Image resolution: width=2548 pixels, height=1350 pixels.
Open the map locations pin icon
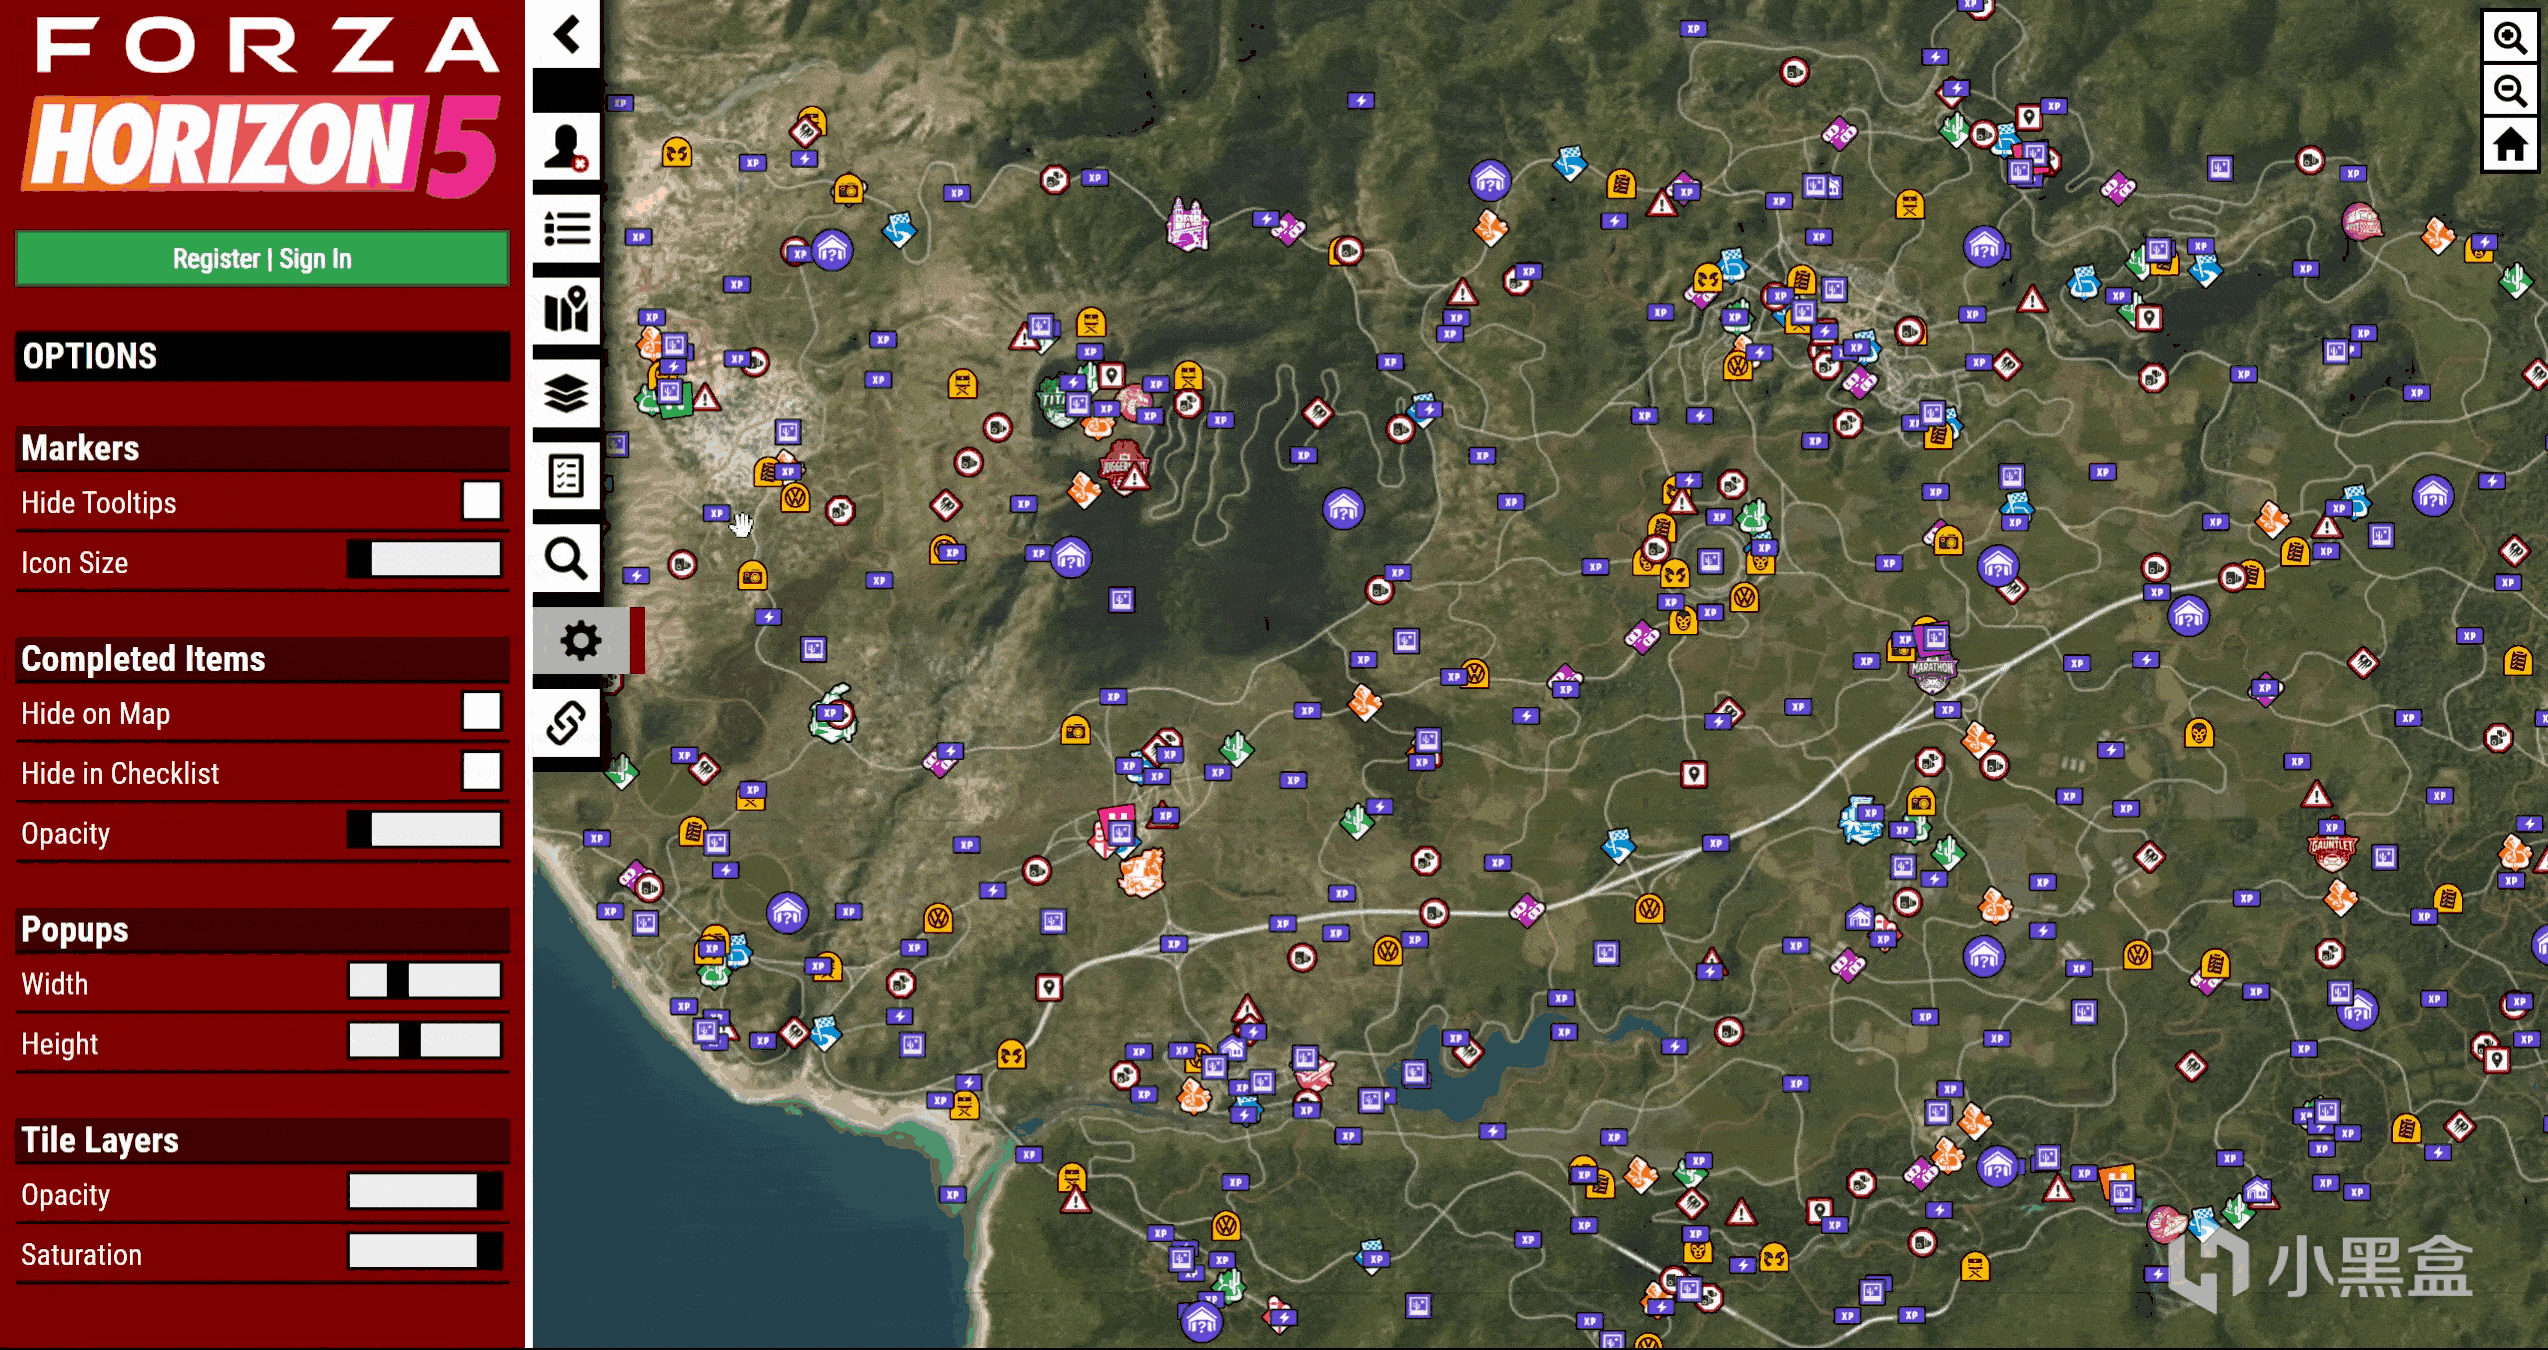566,310
